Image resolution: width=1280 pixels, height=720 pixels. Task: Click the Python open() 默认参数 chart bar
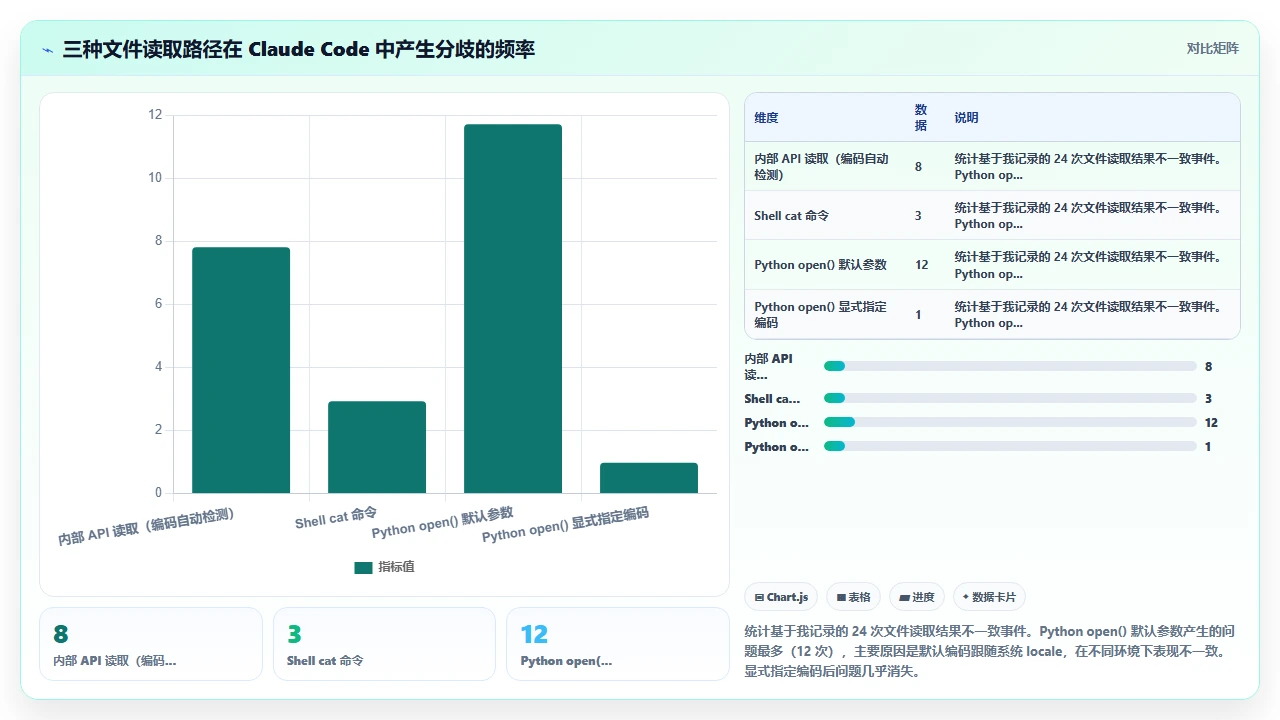pyautogui.click(x=513, y=308)
